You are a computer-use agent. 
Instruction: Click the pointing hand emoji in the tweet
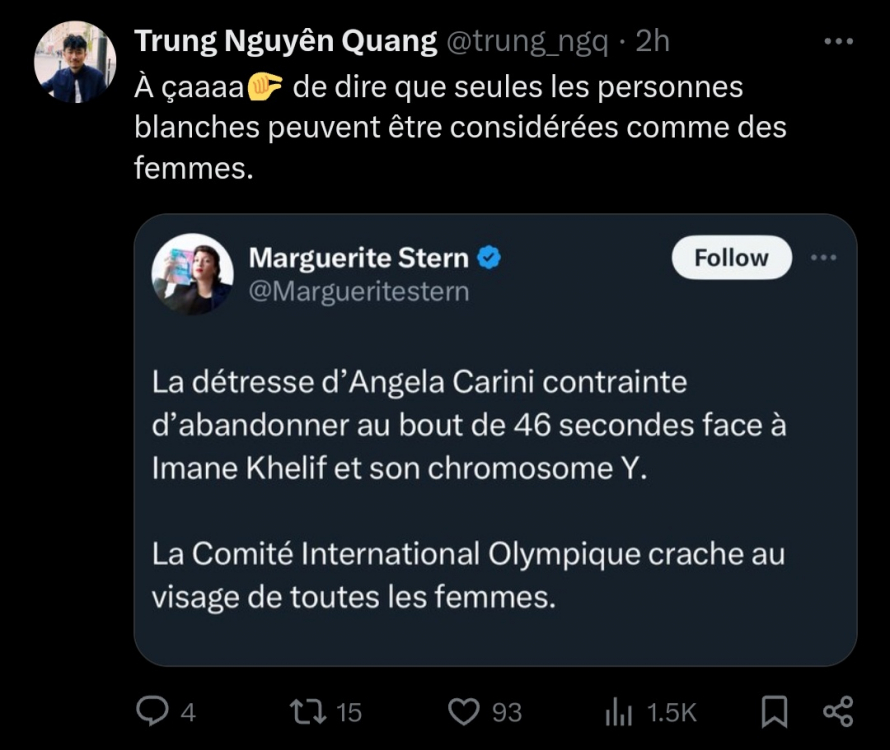tap(264, 89)
